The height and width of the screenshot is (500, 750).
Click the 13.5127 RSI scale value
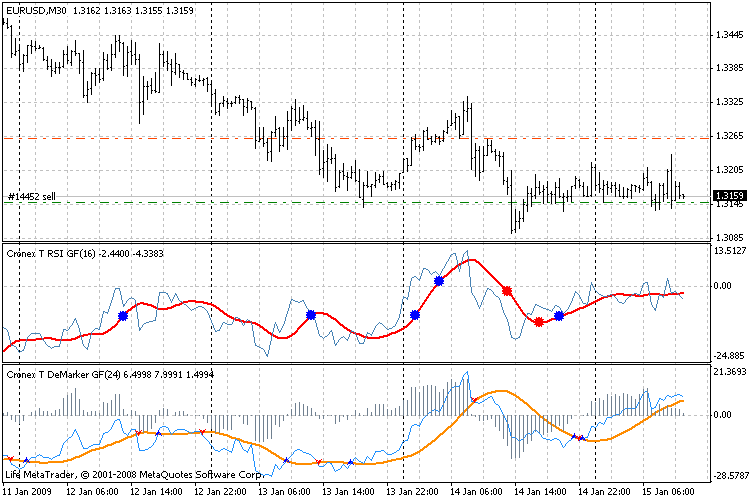[x=727, y=252]
